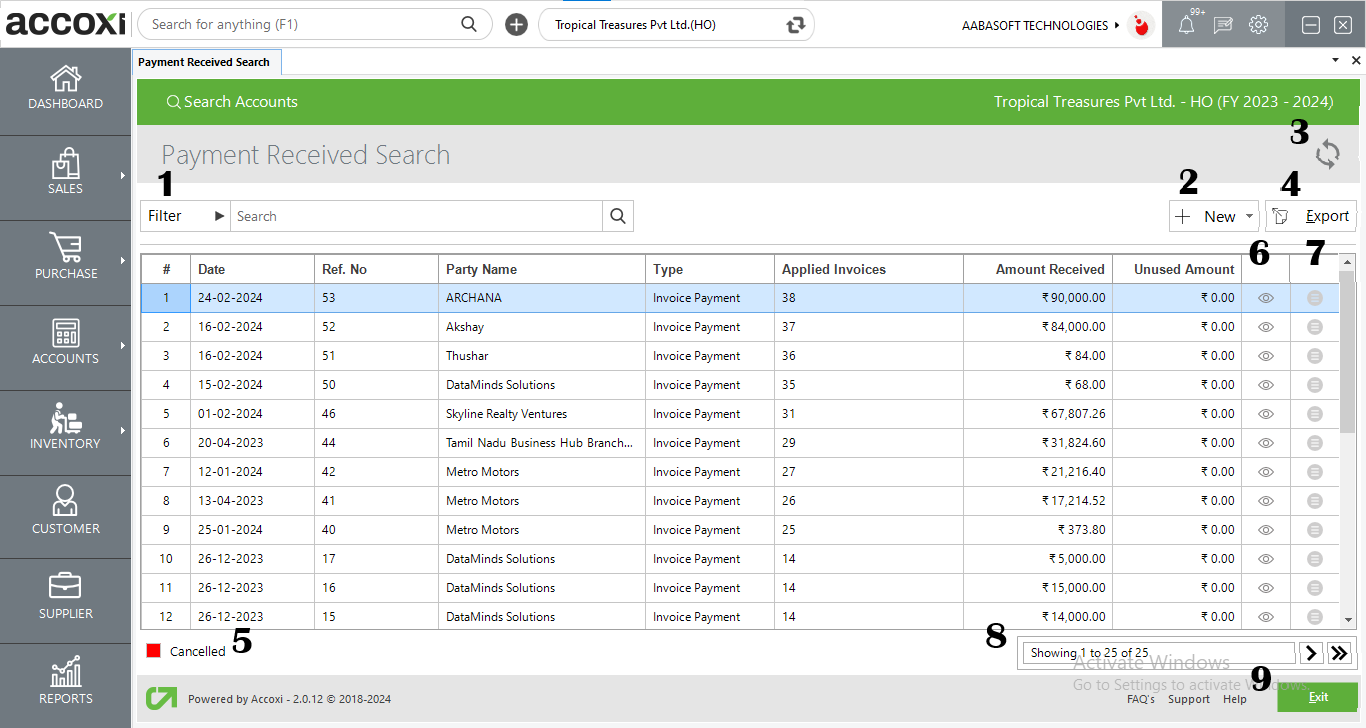Click the plus icon beside global search

pos(516,24)
